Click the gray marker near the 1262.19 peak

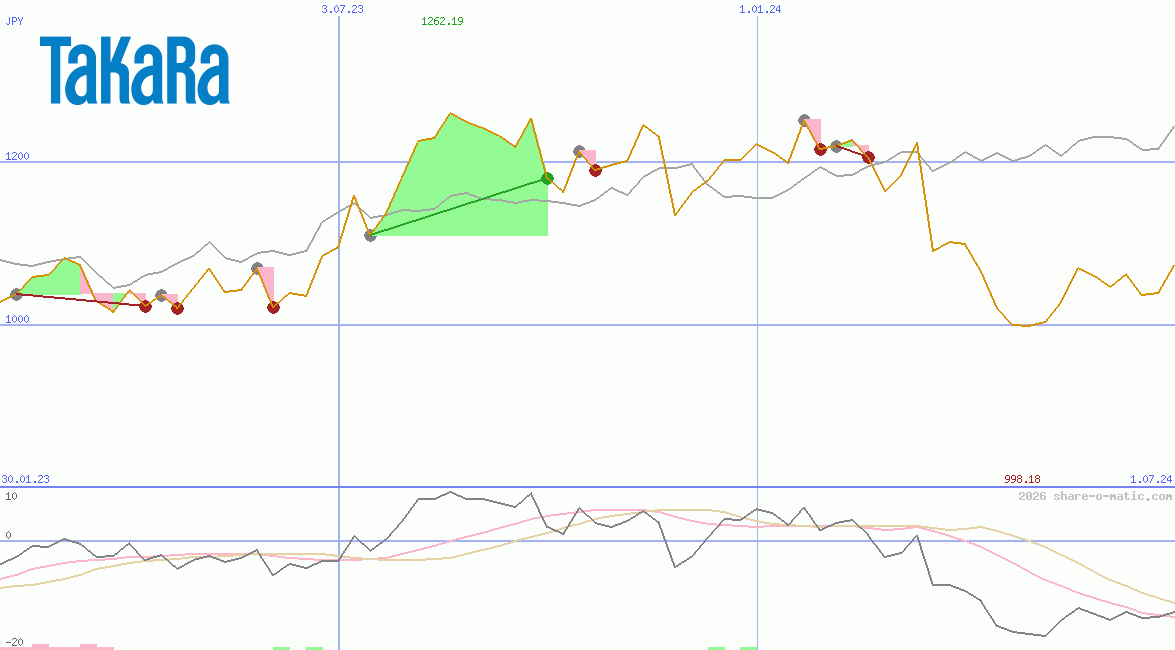[578, 151]
